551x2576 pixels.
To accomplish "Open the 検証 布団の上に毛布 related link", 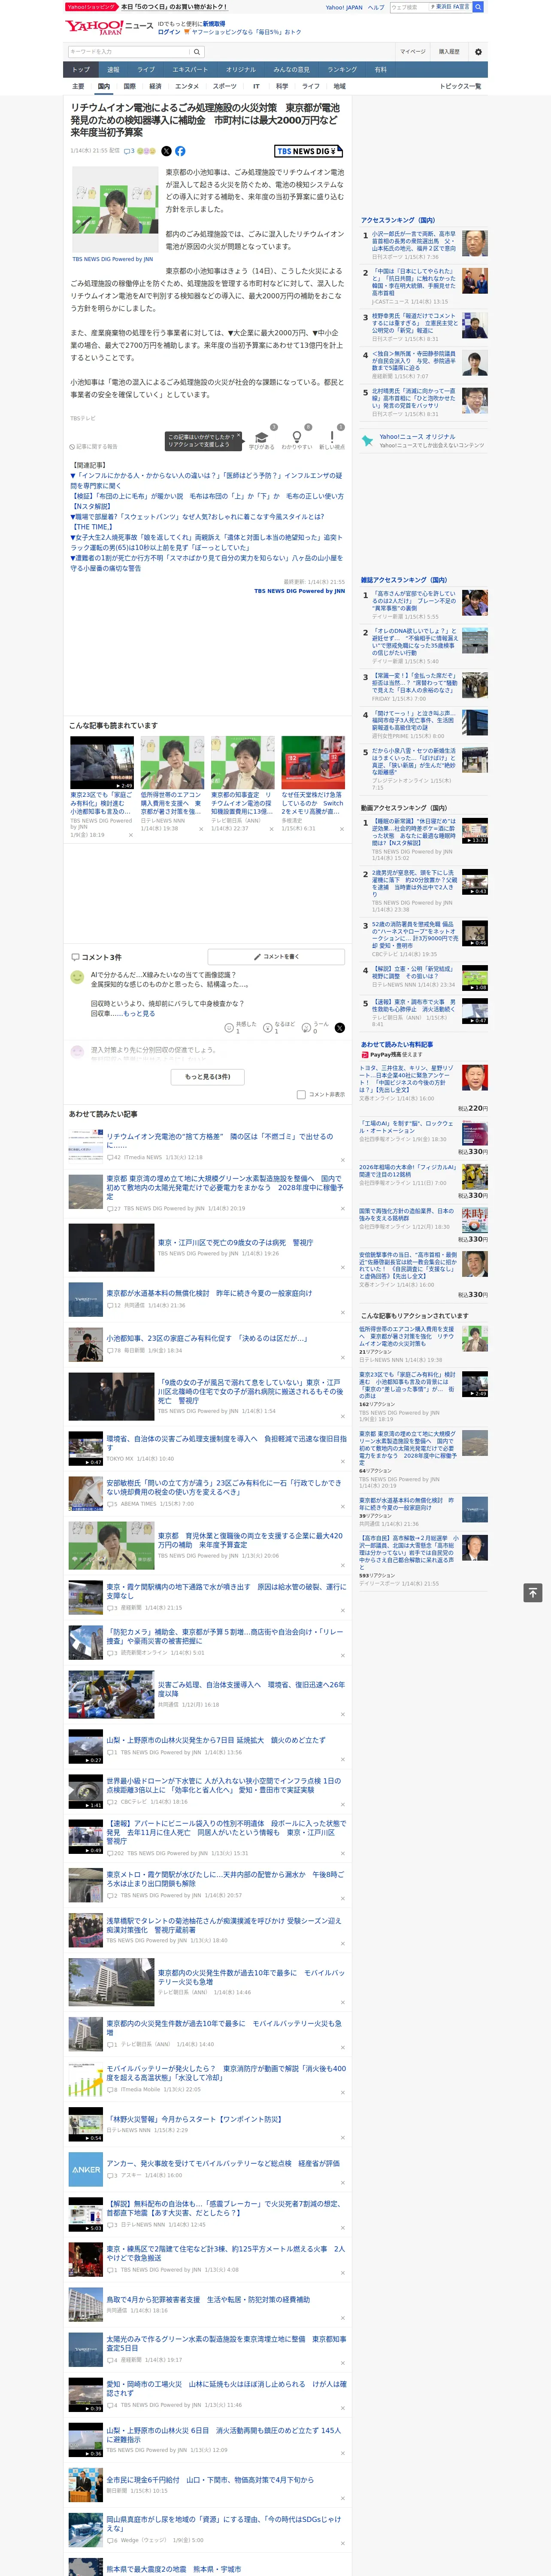I will pyautogui.click(x=206, y=501).
